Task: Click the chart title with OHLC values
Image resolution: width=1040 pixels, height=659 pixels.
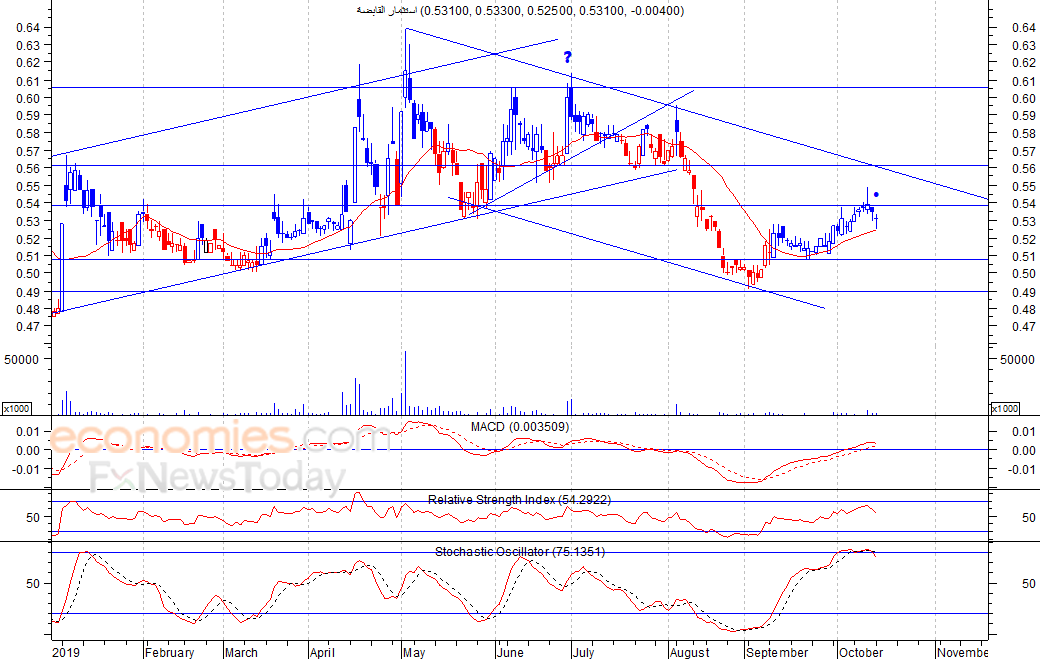Action: coord(520,11)
